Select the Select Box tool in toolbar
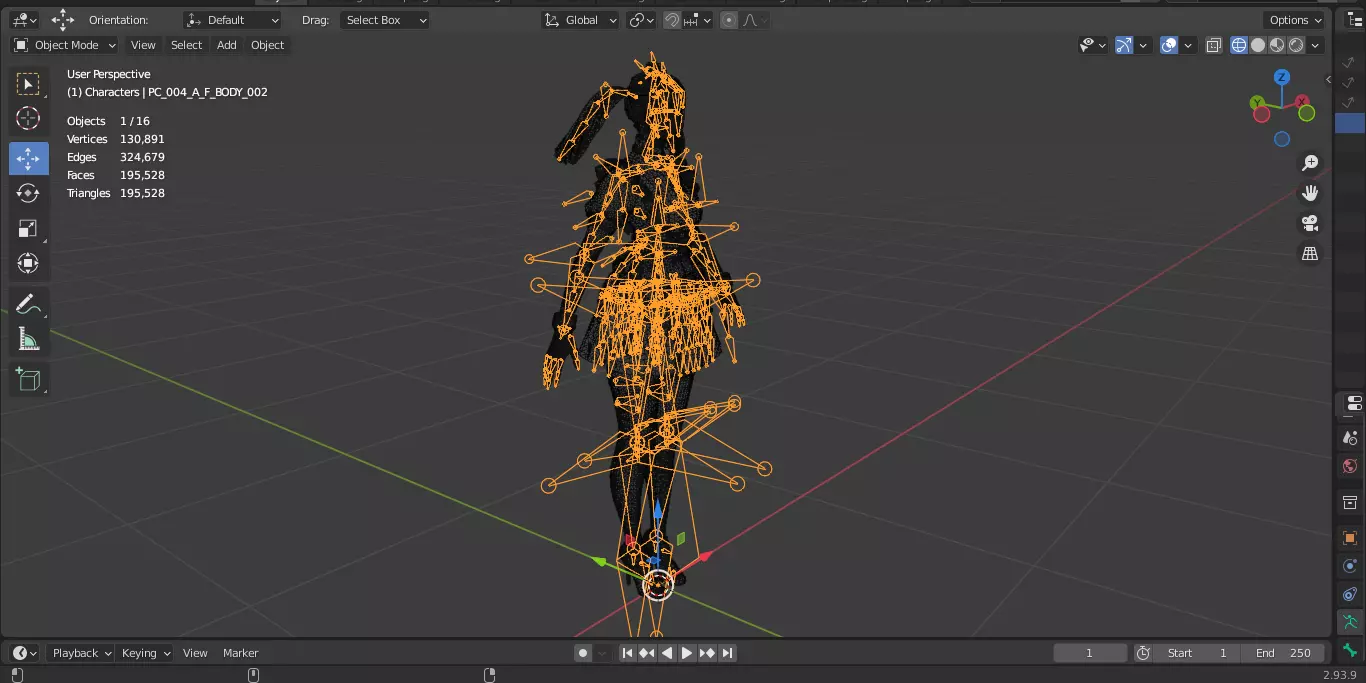 point(28,84)
